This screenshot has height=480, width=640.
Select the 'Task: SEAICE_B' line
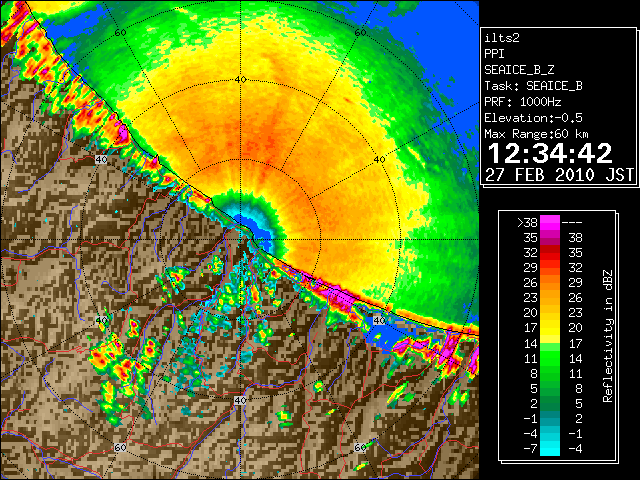[533, 86]
